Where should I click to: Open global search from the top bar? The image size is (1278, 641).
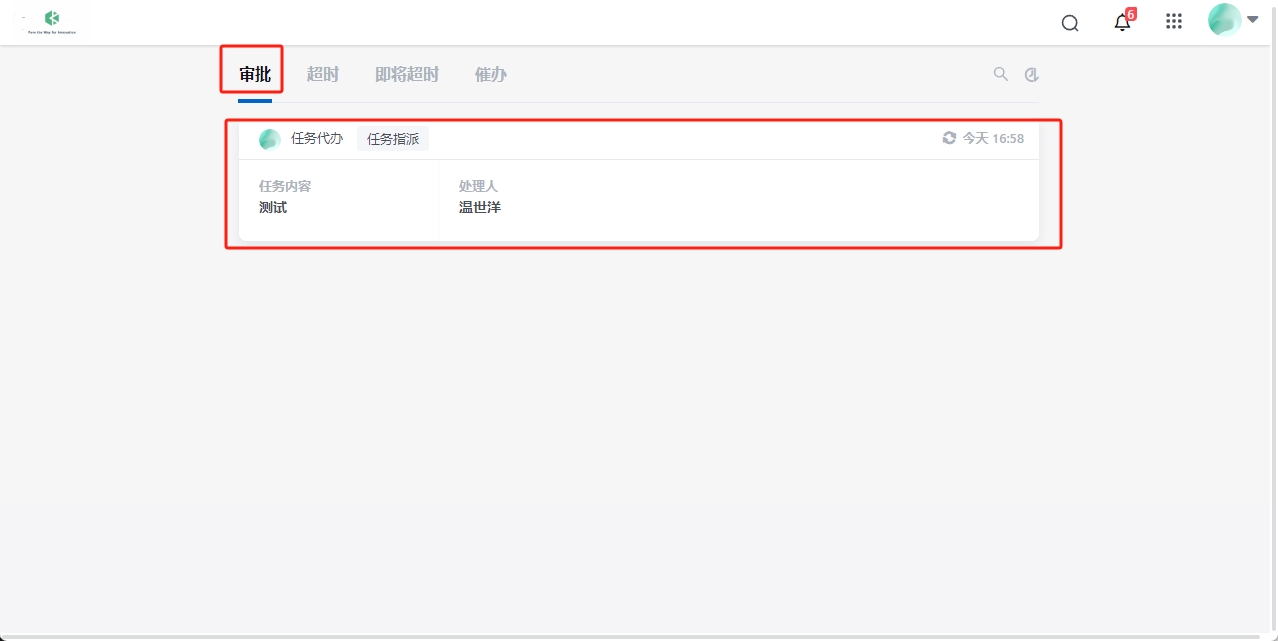(x=1069, y=22)
